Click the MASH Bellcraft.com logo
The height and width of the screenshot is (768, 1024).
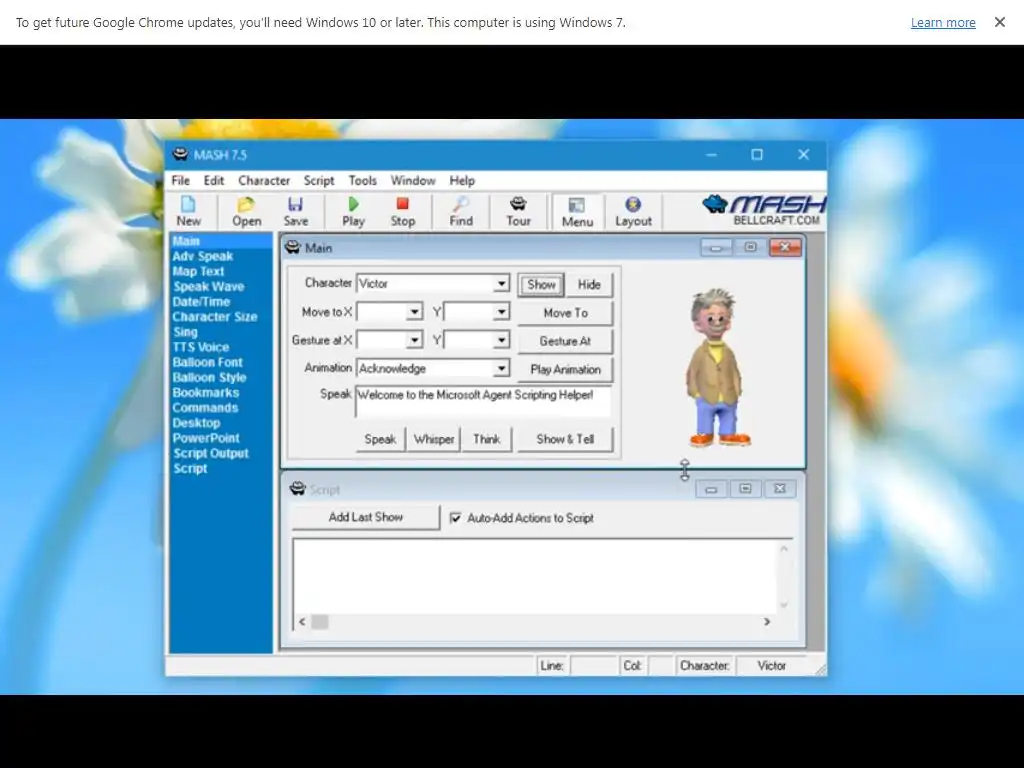pyautogui.click(x=764, y=210)
